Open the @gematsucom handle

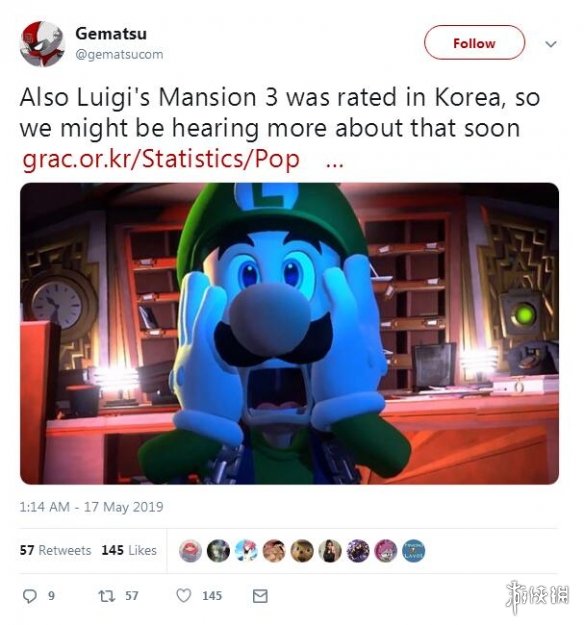(x=119, y=54)
